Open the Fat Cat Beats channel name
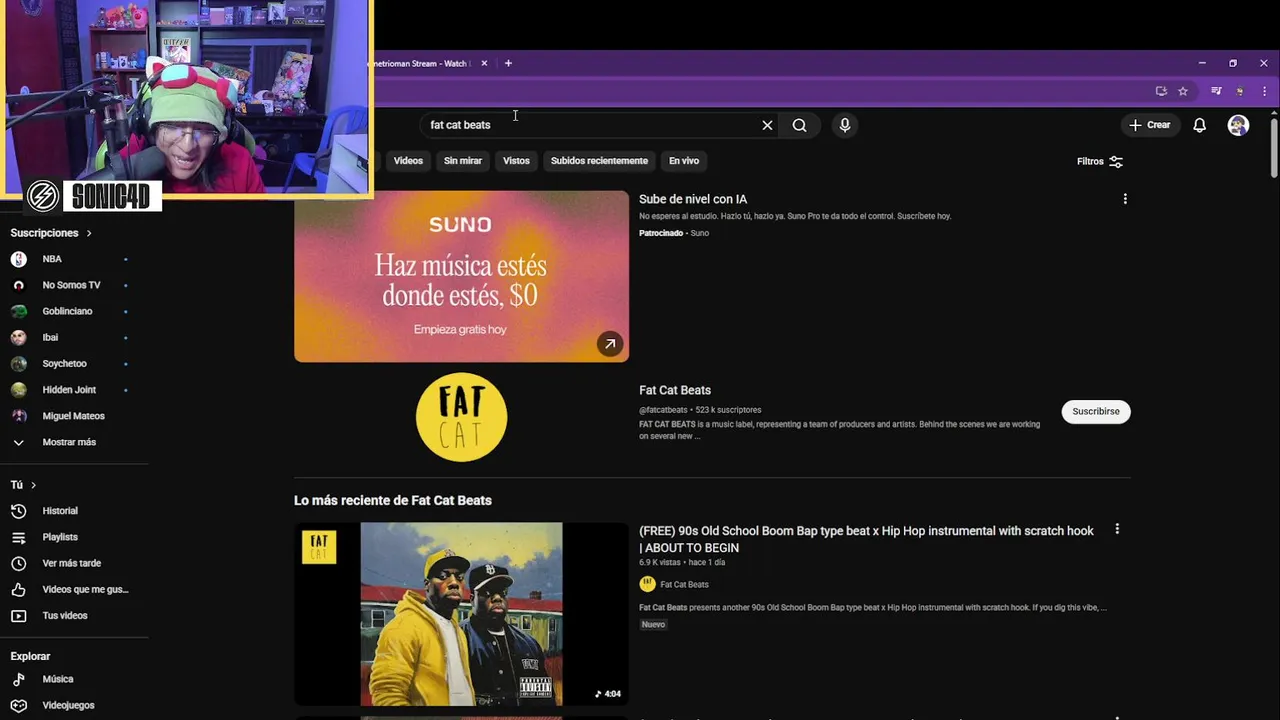The image size is (1280, 720). click(x=675, y=390)
